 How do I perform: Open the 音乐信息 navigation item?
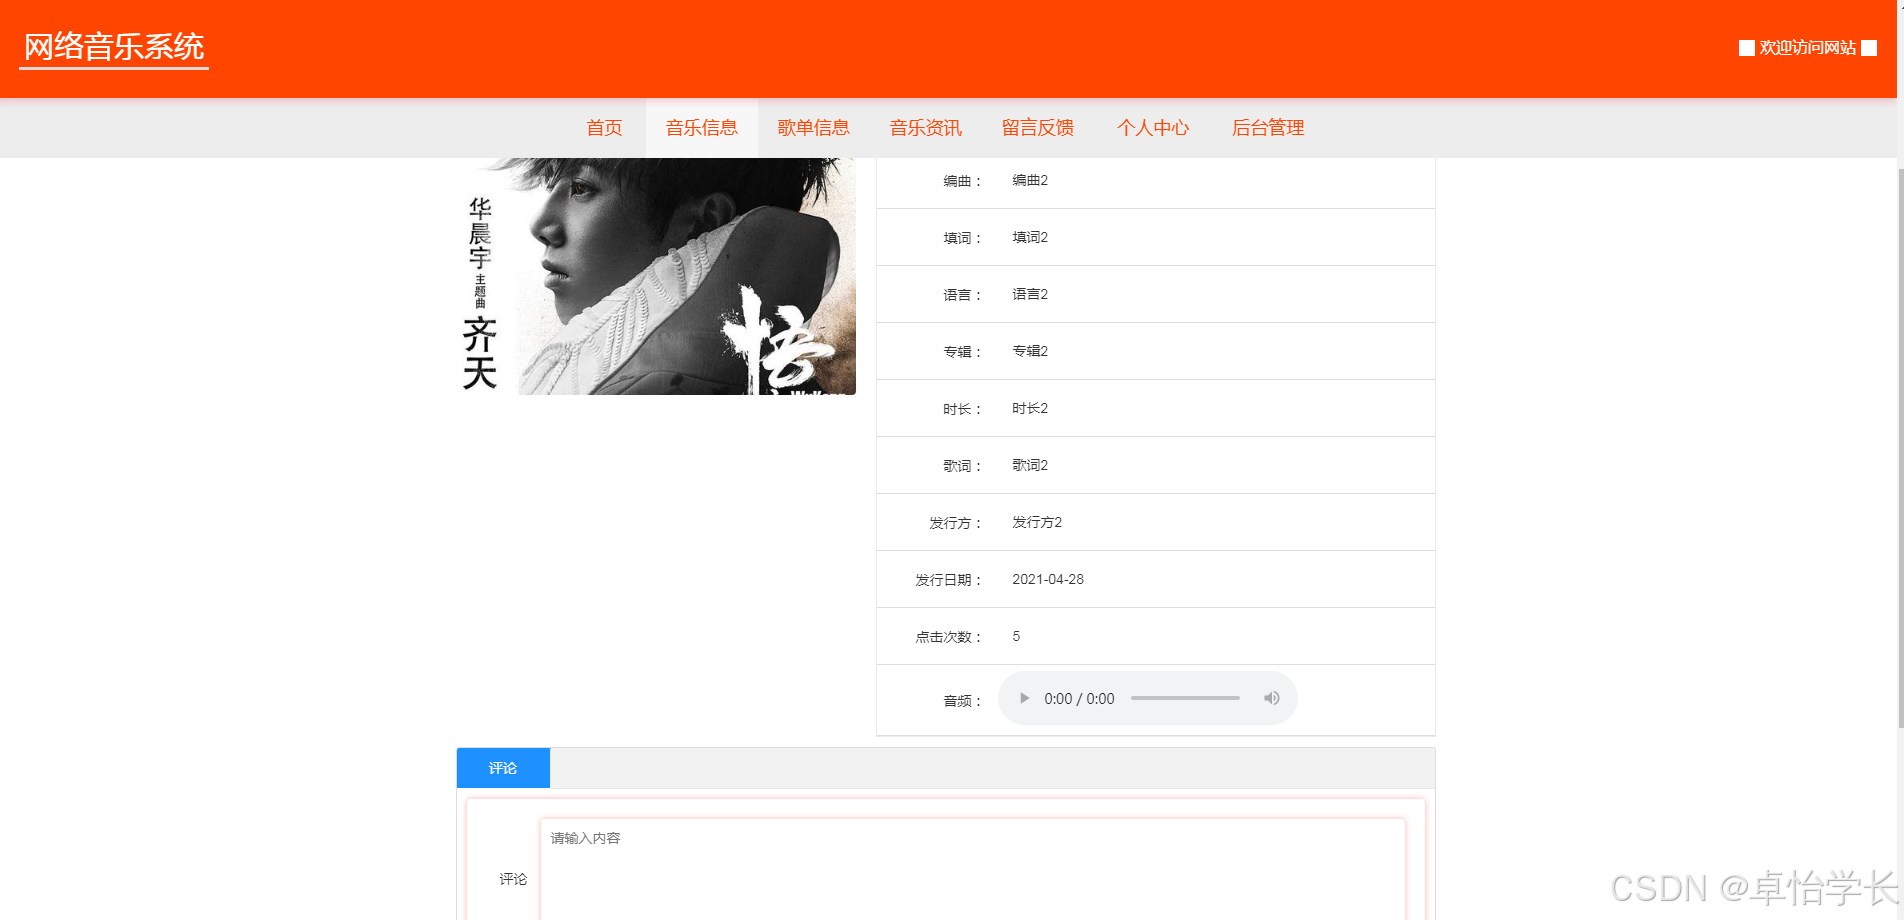point(702,128)
